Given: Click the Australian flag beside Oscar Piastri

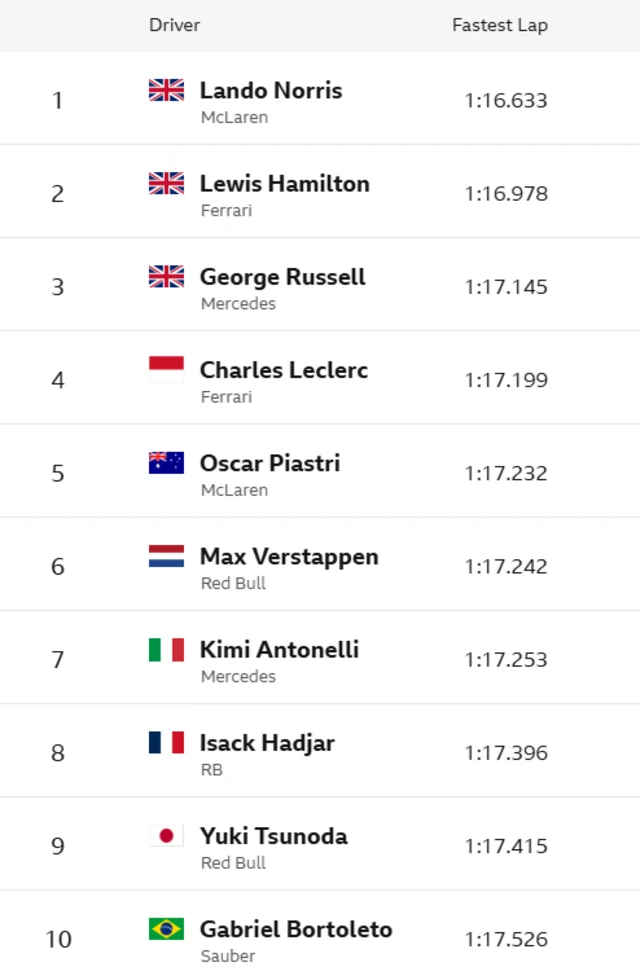Looking at the screenshot, I should pyautogui.click(x=166, y=463).
